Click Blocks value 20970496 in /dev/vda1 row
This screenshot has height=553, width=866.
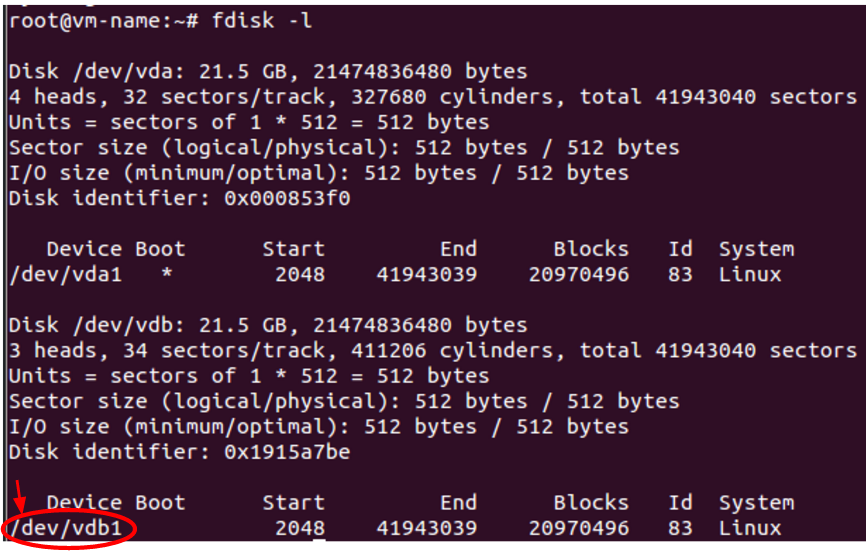point(579,274)
